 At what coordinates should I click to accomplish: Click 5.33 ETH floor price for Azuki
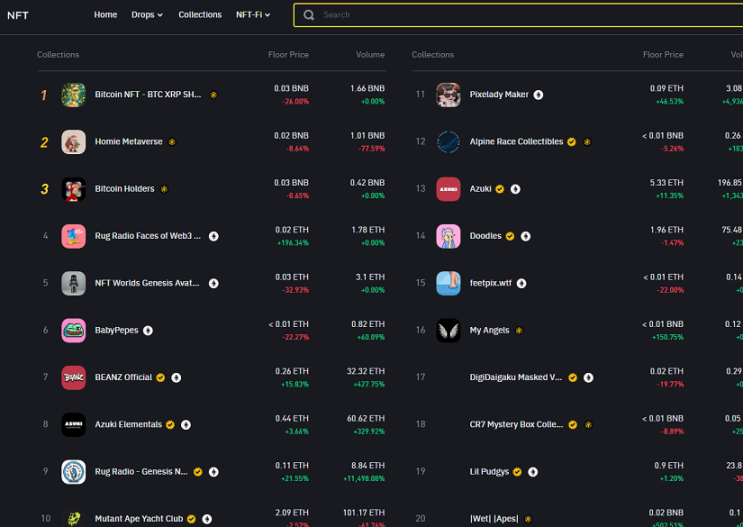click(x=667, y=182)
